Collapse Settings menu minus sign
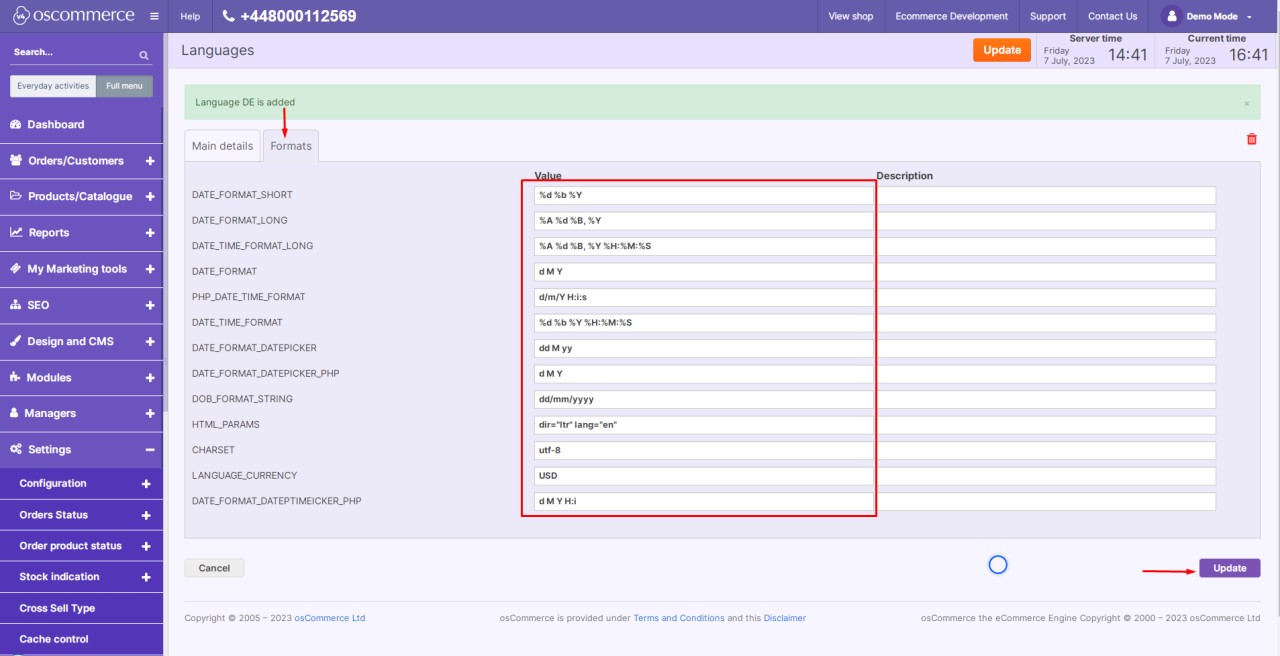The width and height of the screenshot is (1280, 656). pos(150,450)
